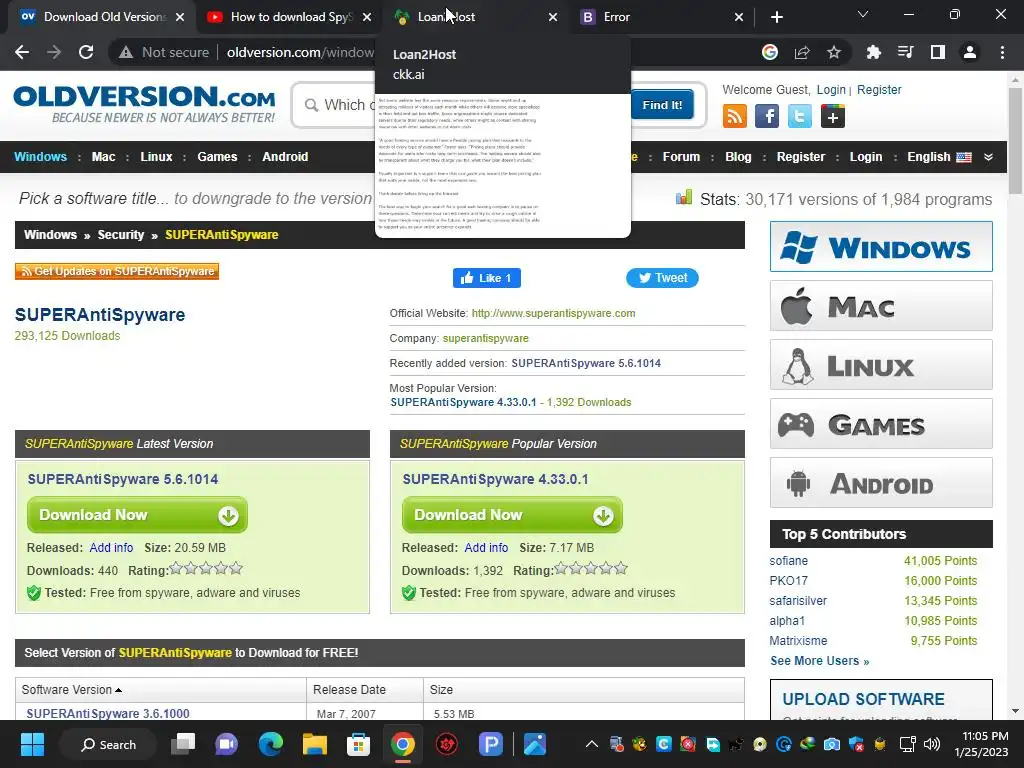Rate latest version with the rating stars
Image resolution: width=1024 pixels, height=768 pixels.
[206, 569]
